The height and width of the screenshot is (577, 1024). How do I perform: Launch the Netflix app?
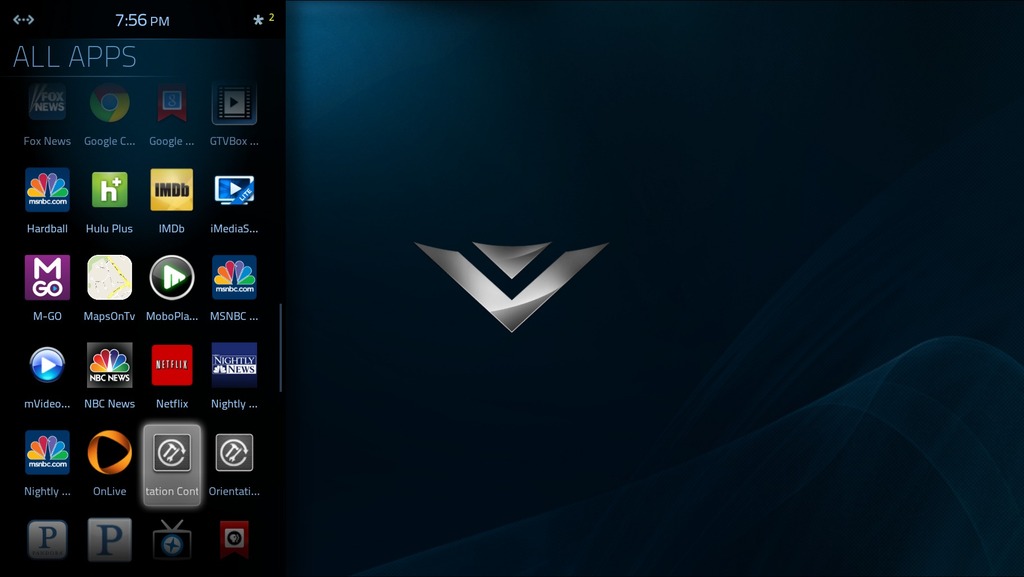(x=172, y=365)
